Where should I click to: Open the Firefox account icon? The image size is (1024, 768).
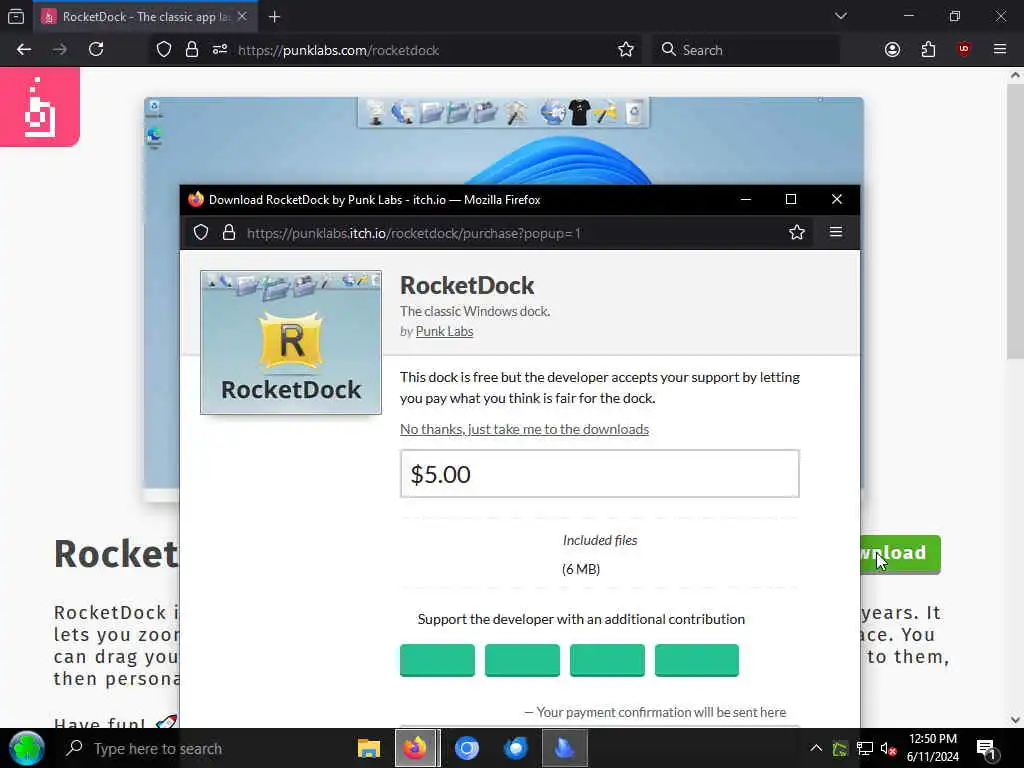[892, 50]
